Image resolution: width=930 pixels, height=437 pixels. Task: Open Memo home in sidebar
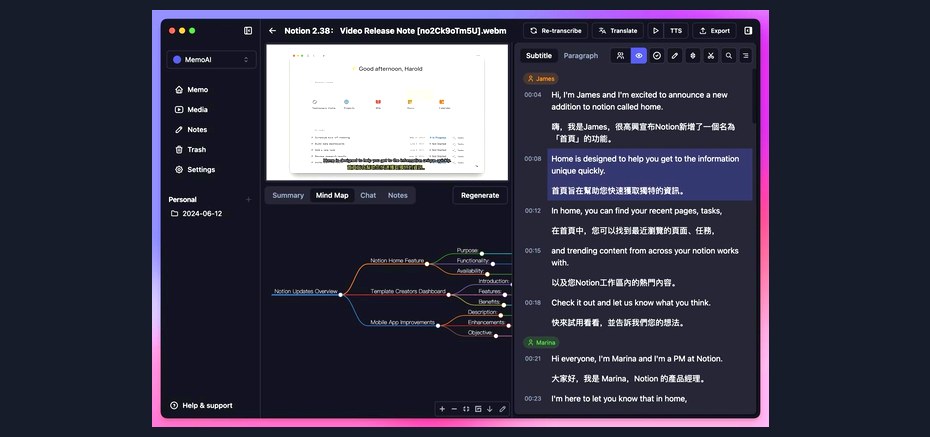(x=192, y=90)
